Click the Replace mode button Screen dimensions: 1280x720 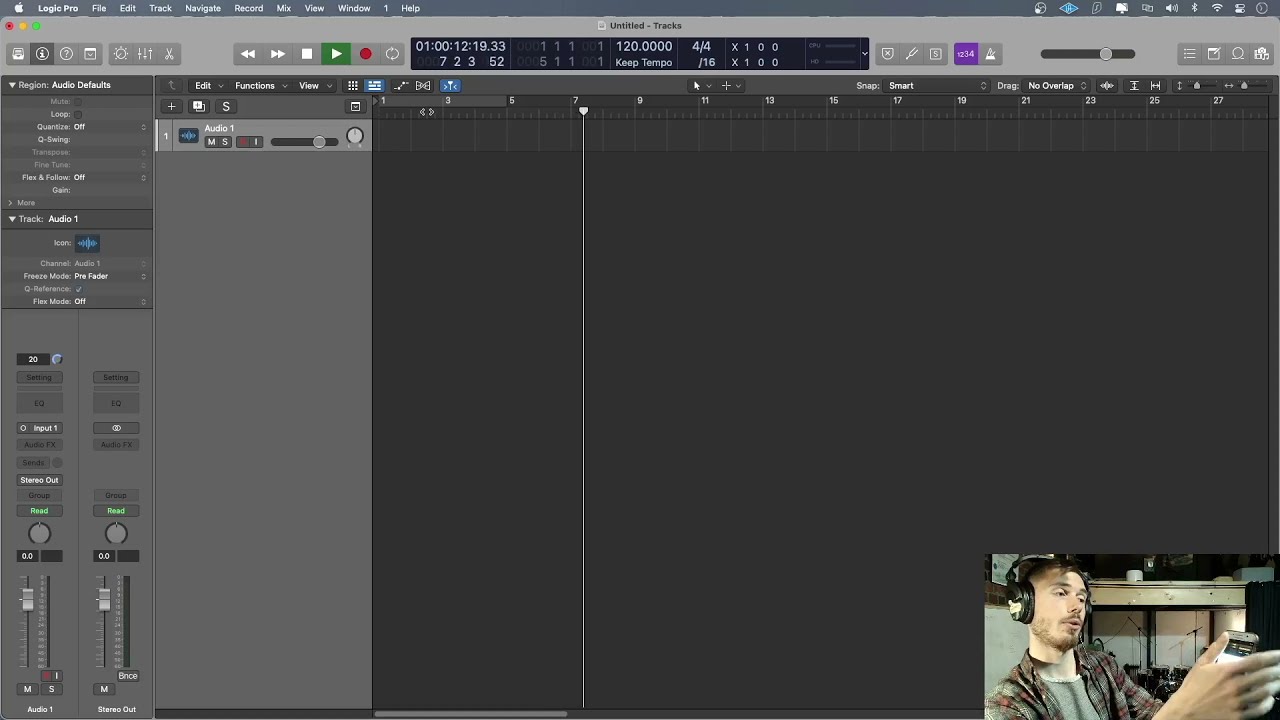point(887,54)
